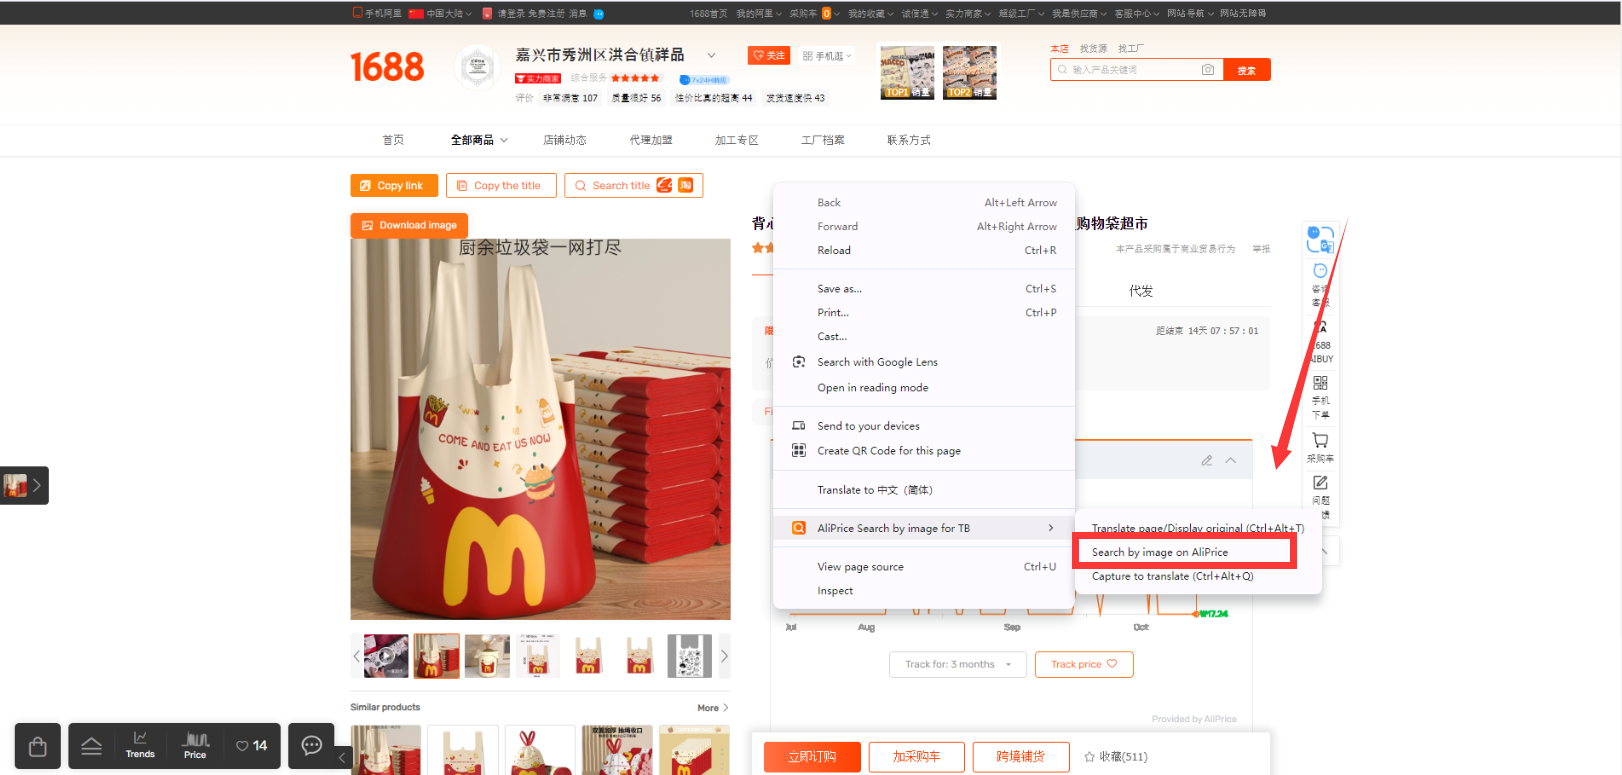
Task: Click the 1688 icon beside Search title
Action: coord(664,185)
